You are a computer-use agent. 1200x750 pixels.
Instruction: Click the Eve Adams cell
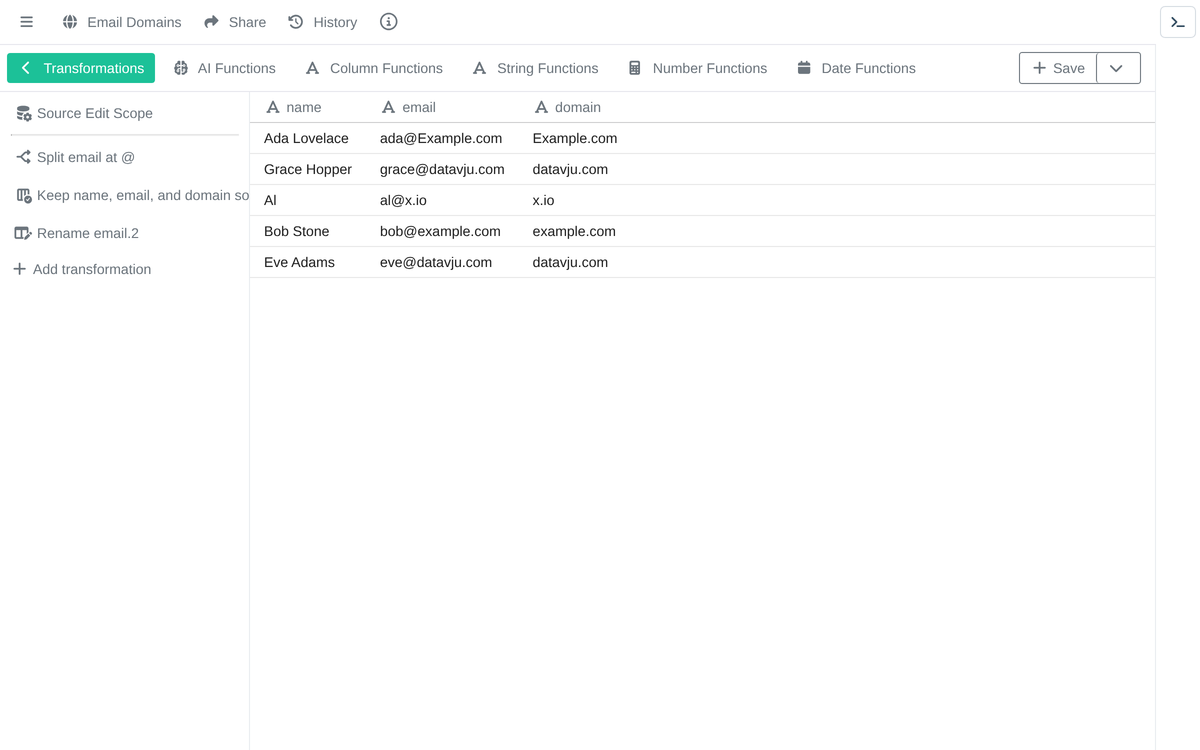click(x=299, y=262)
